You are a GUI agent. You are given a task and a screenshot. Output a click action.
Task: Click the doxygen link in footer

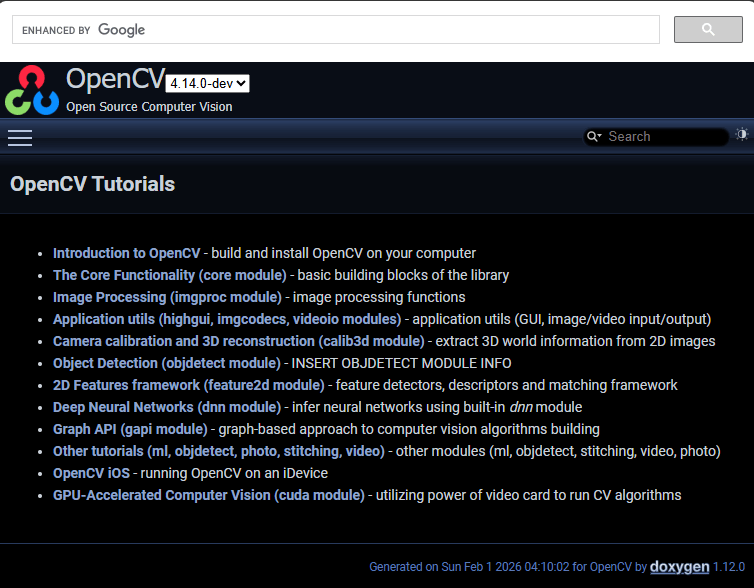coord(679,567)
